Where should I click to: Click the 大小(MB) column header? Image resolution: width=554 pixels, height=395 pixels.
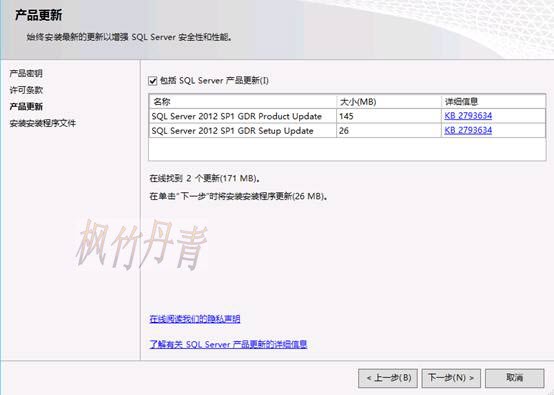389,102
